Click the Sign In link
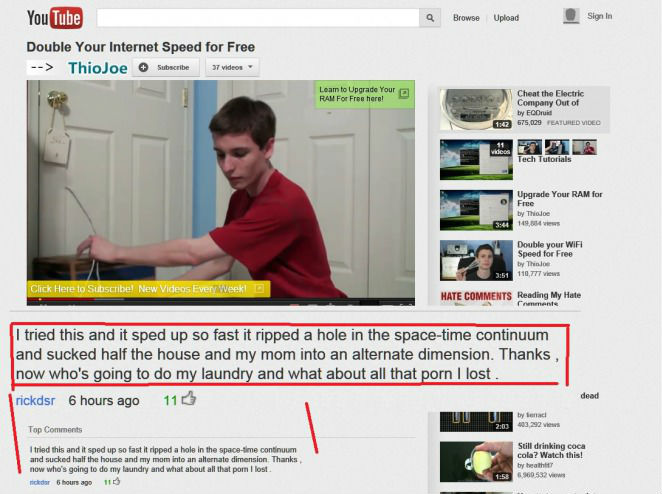The width and height of the screenshot is (662, 494). click(600, 16)
